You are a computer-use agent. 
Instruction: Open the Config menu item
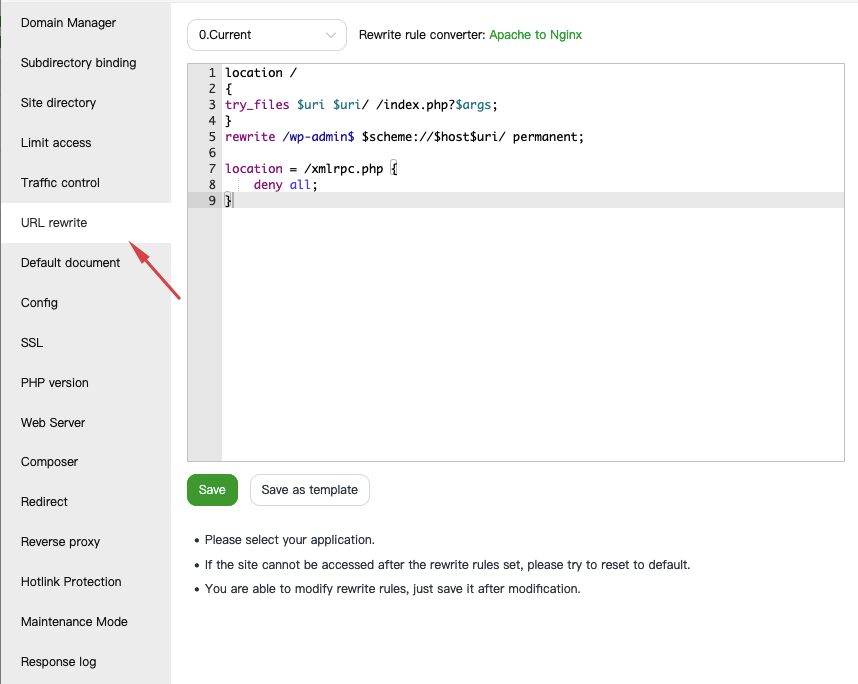(39, 303)
